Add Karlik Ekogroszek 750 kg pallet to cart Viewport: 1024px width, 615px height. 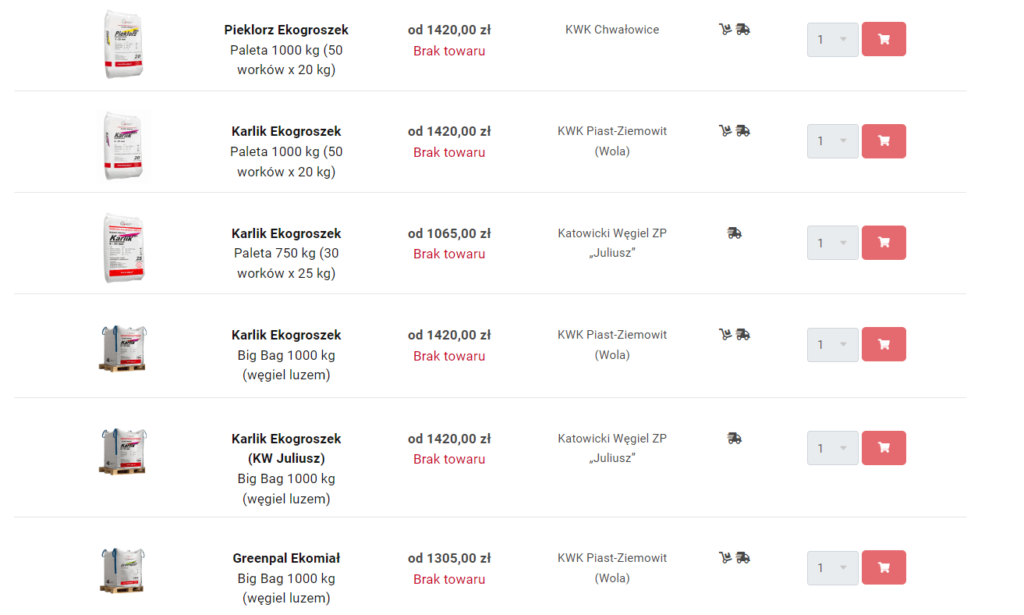884,243
